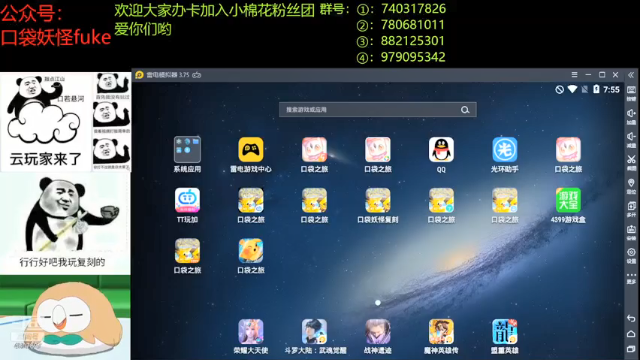Launch 雷电游戏中心 app
This screenshot has height=360, width=640.
(x=251, y=150)
